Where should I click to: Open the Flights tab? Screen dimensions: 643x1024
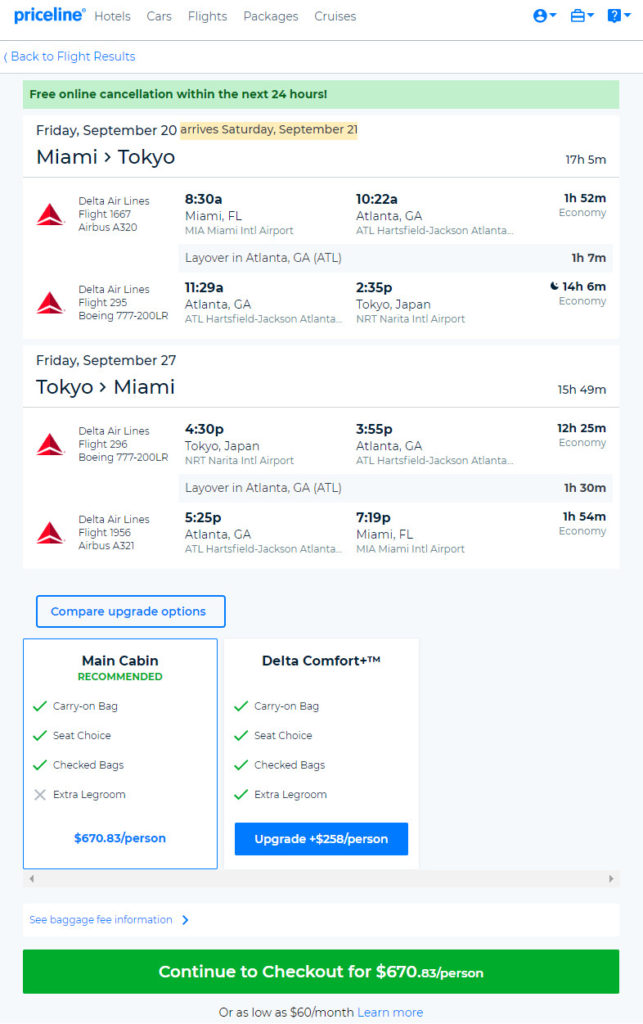pyautogui.click(x=208, y=16)
